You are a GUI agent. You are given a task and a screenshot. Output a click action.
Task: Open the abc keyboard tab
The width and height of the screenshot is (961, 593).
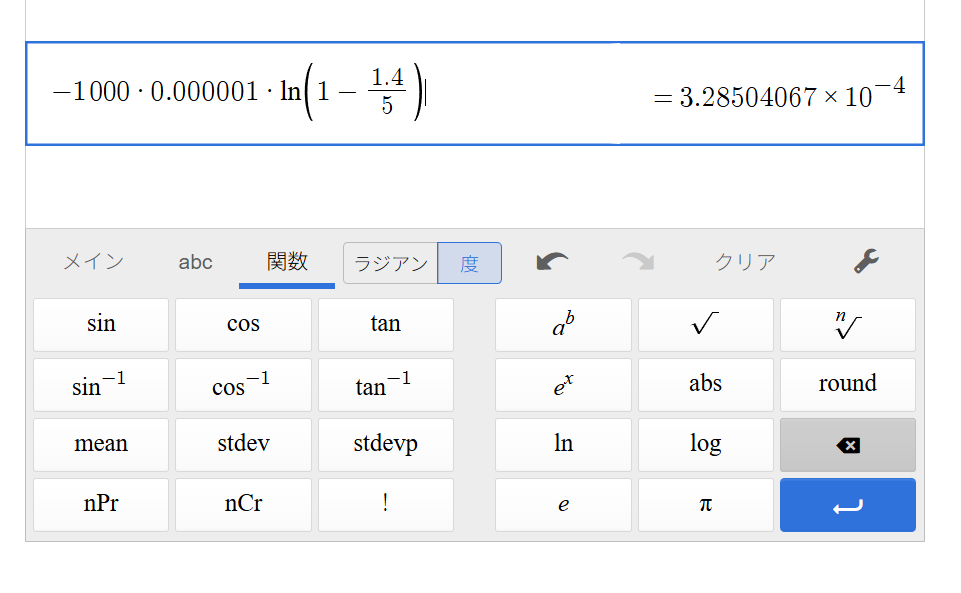[195, 262]
